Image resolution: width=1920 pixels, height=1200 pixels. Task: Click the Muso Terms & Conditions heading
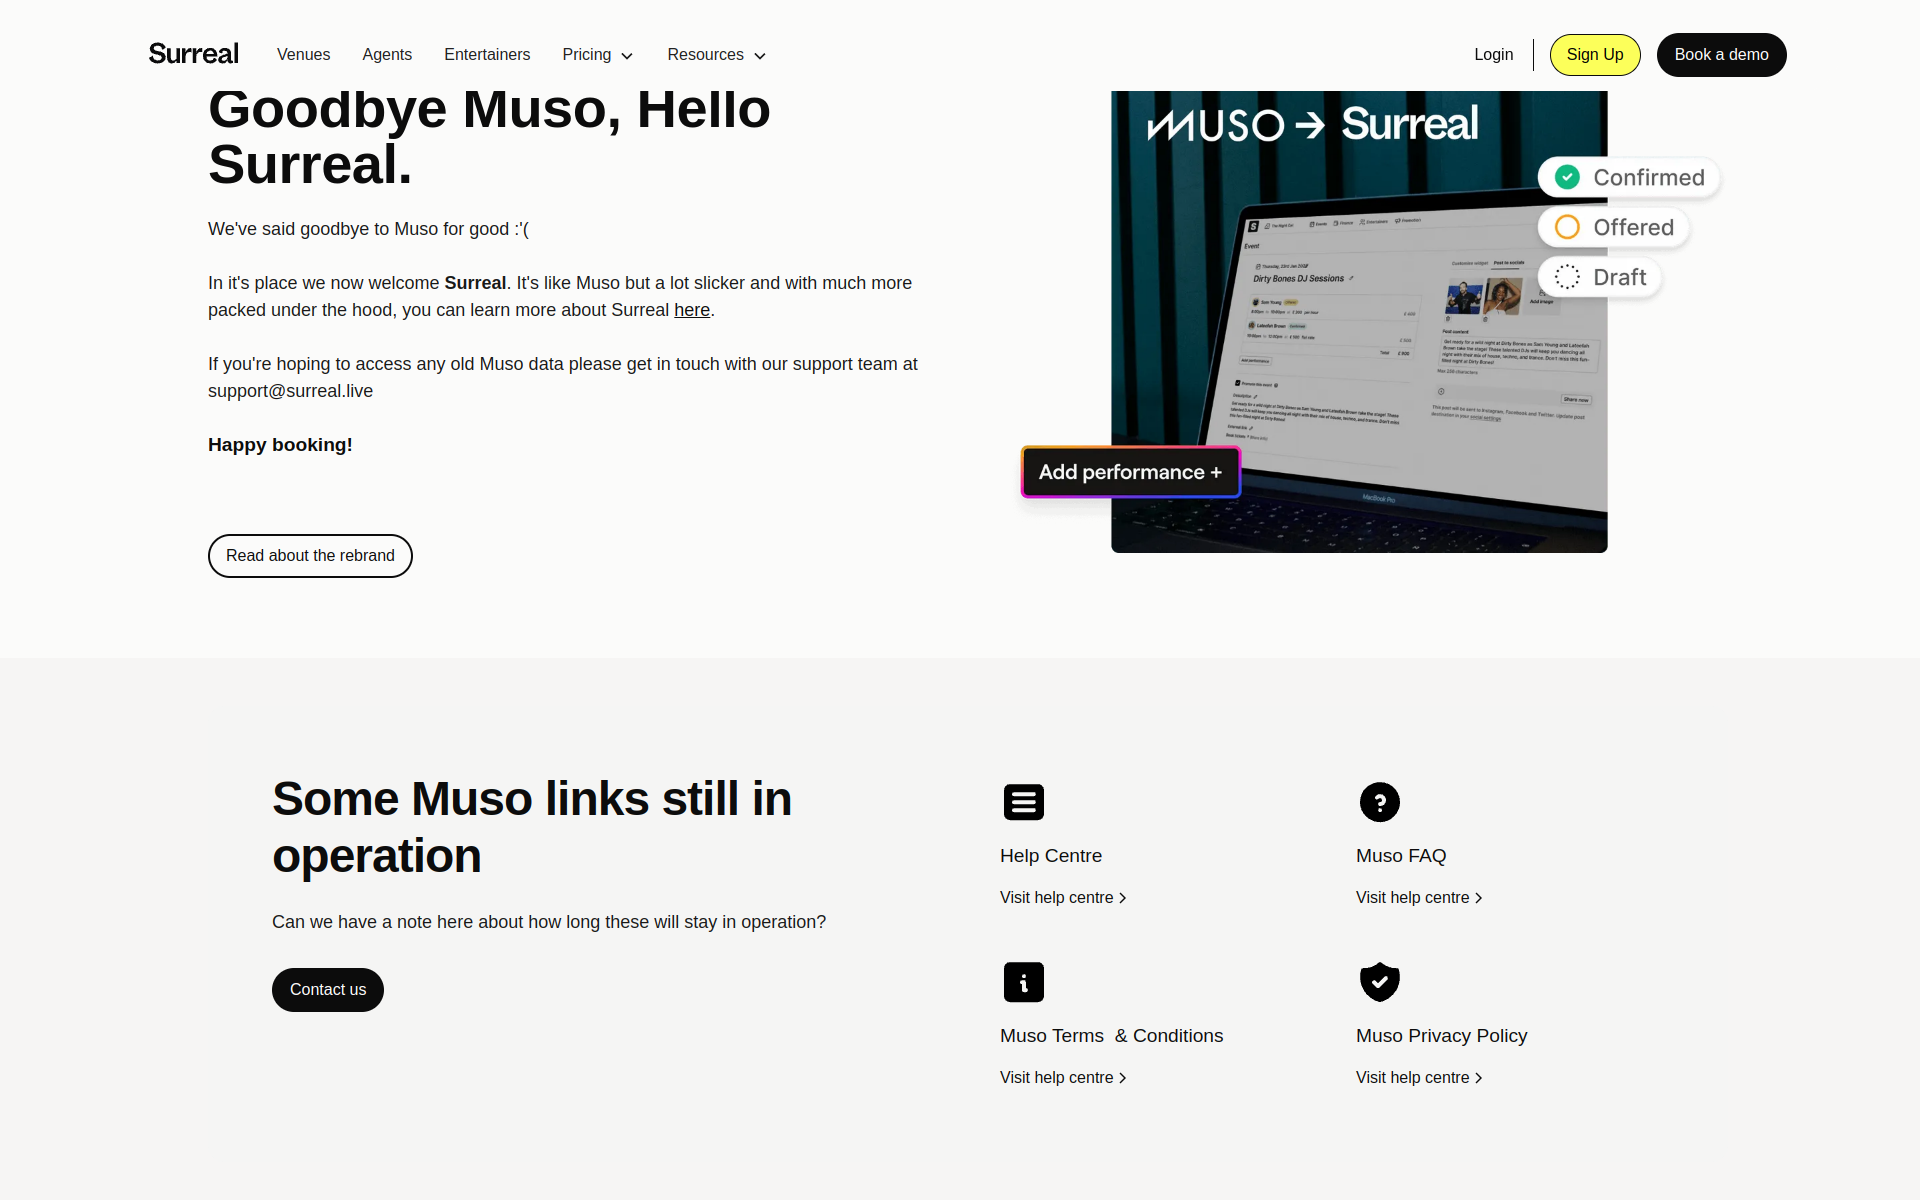pos(1112,1036)
